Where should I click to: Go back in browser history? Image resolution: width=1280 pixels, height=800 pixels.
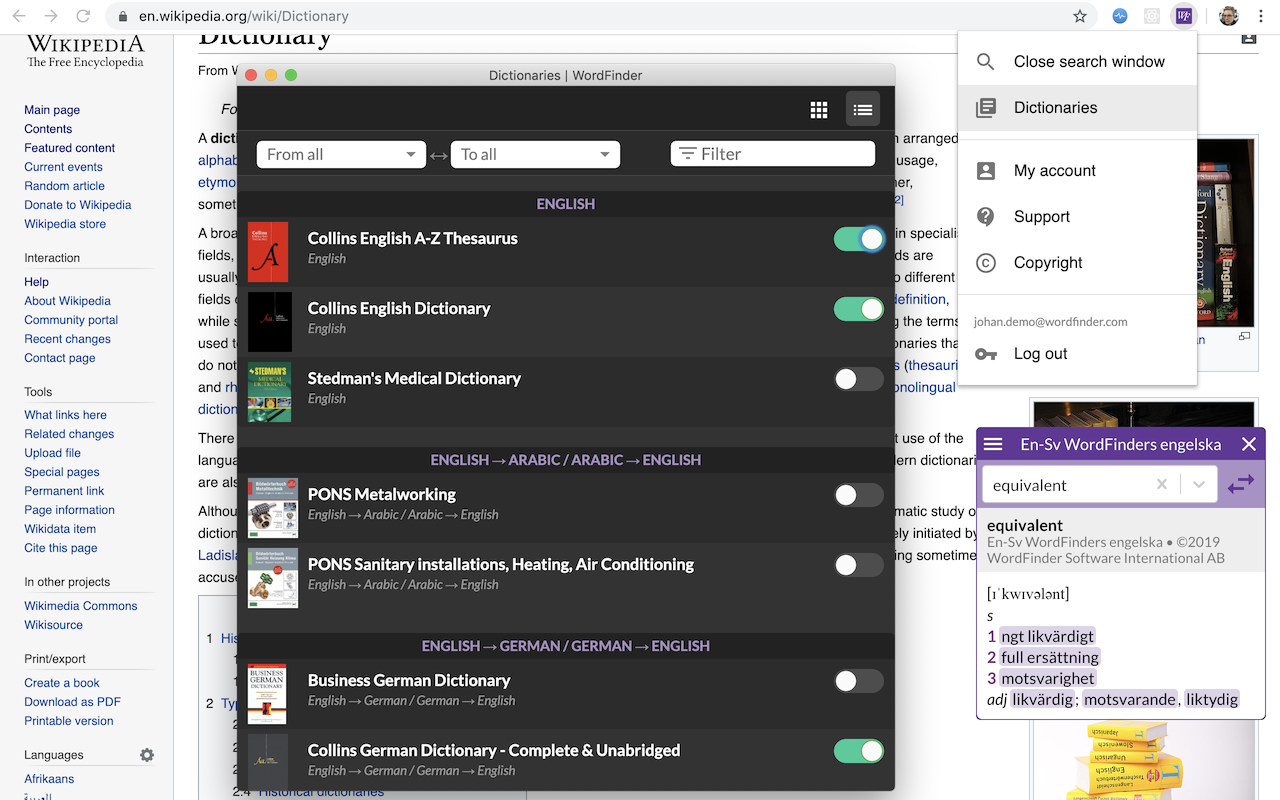tap(21, 16)
